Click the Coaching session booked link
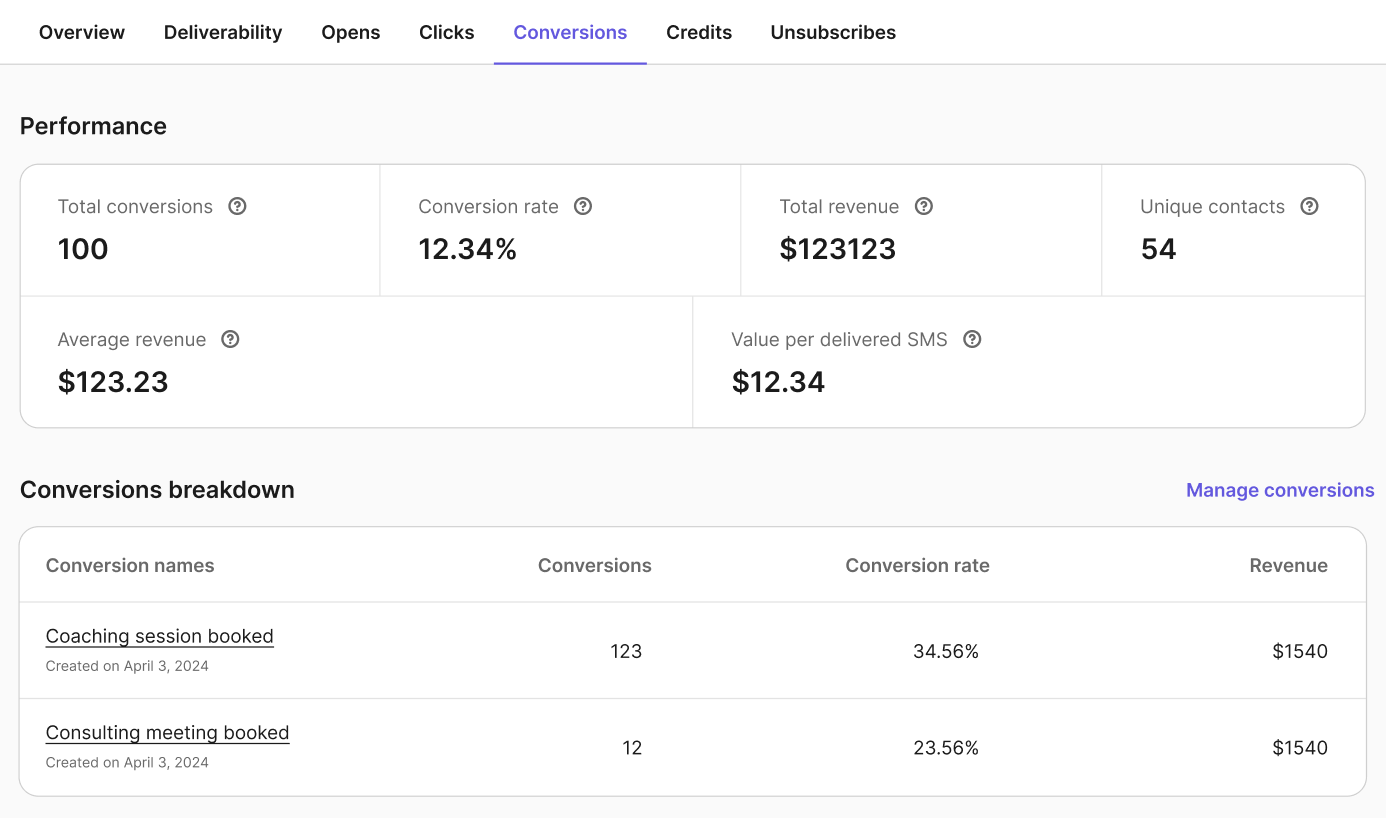 point(159,636)
